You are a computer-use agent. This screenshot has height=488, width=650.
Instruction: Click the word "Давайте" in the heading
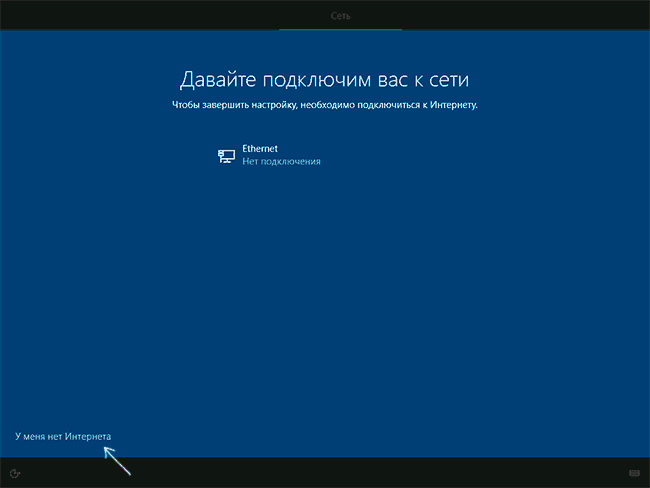[214, 79]
